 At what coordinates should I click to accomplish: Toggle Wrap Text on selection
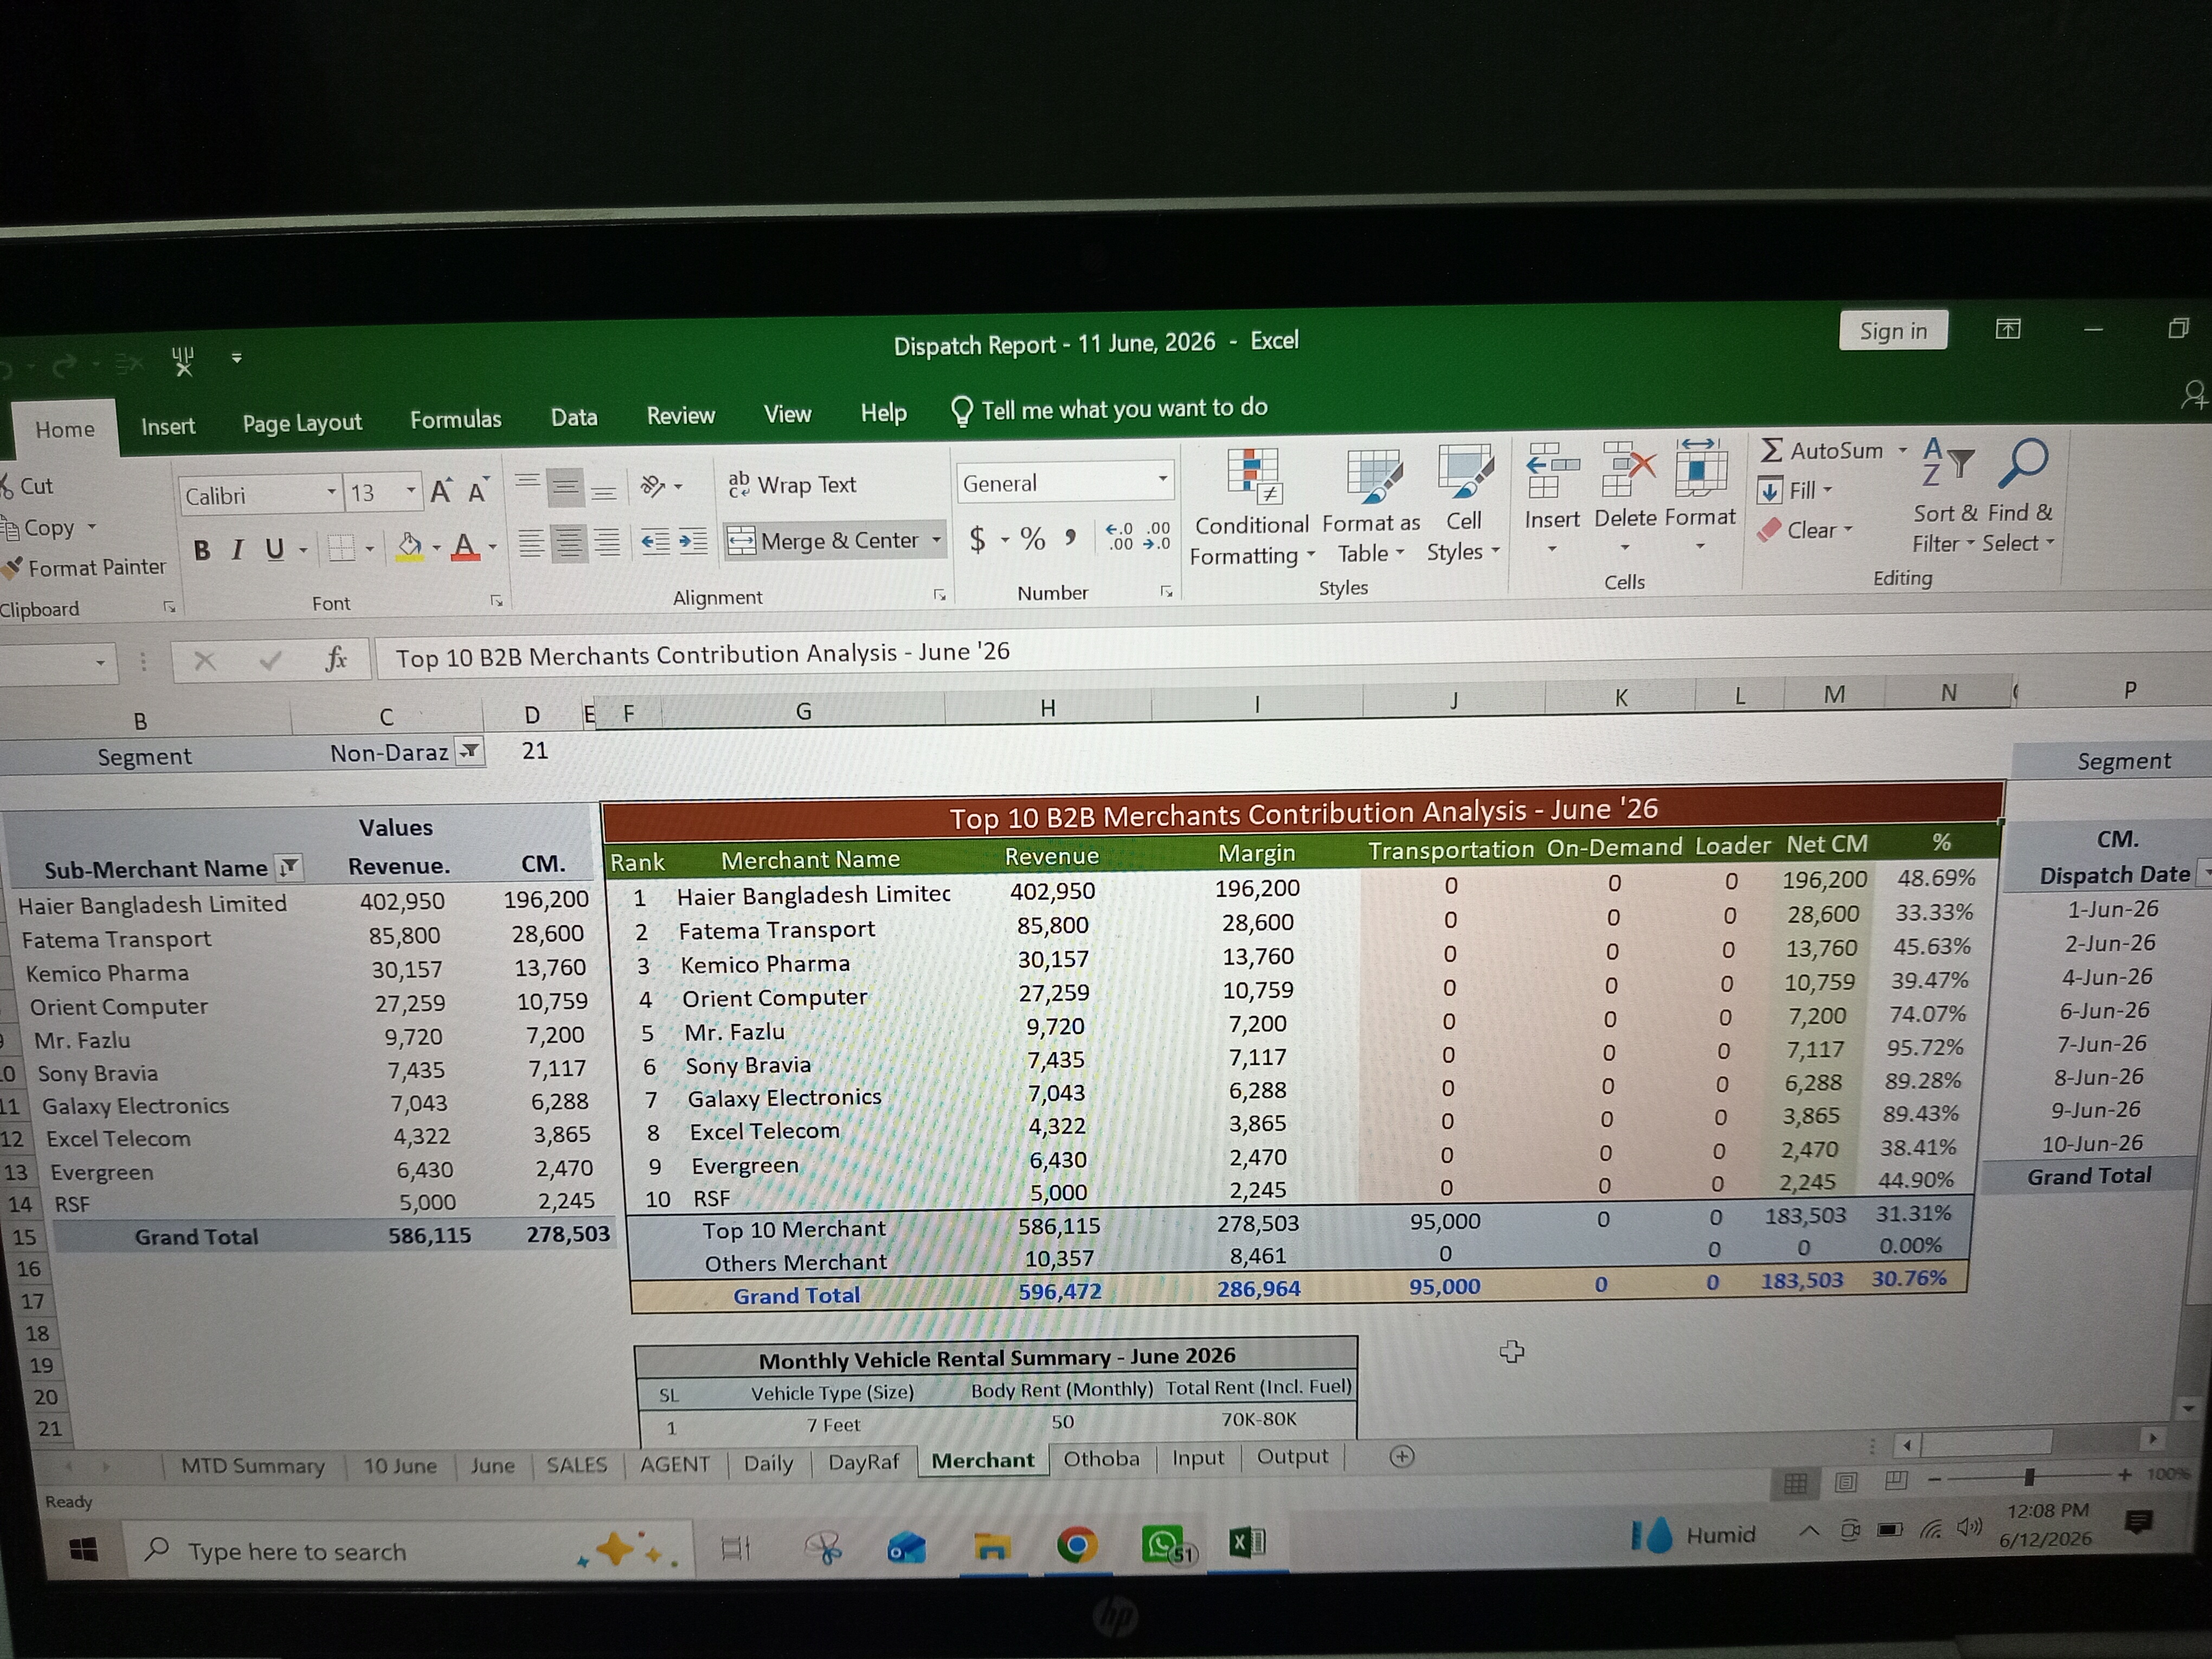pyautogui.click(x=792, y=485)
